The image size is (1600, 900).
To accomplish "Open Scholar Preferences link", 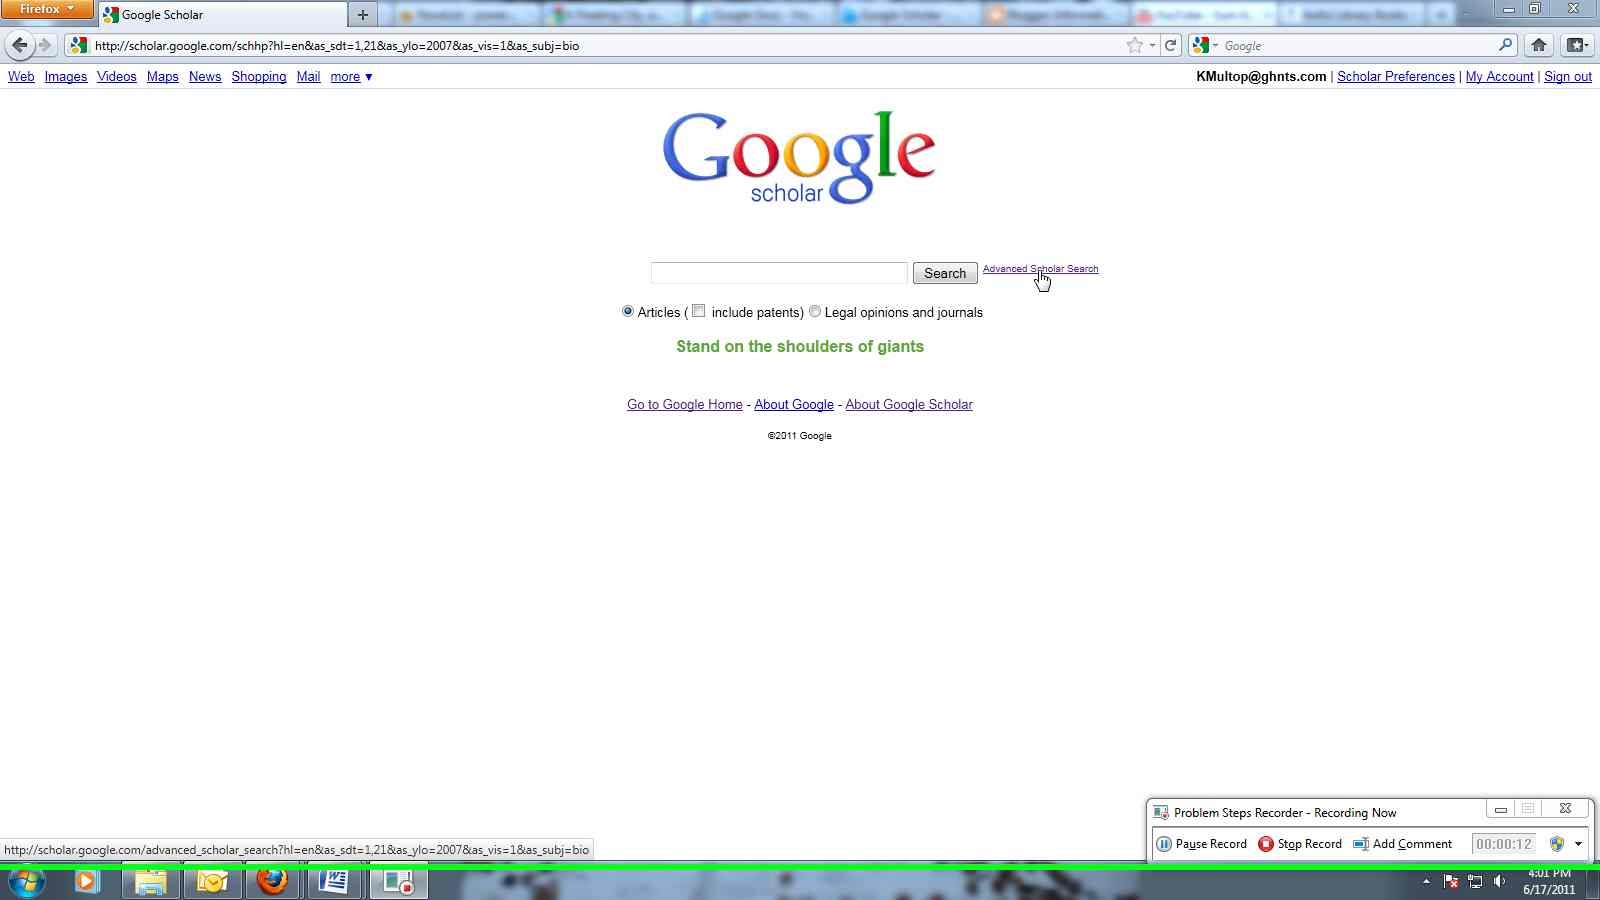I will pos(1395,76).
